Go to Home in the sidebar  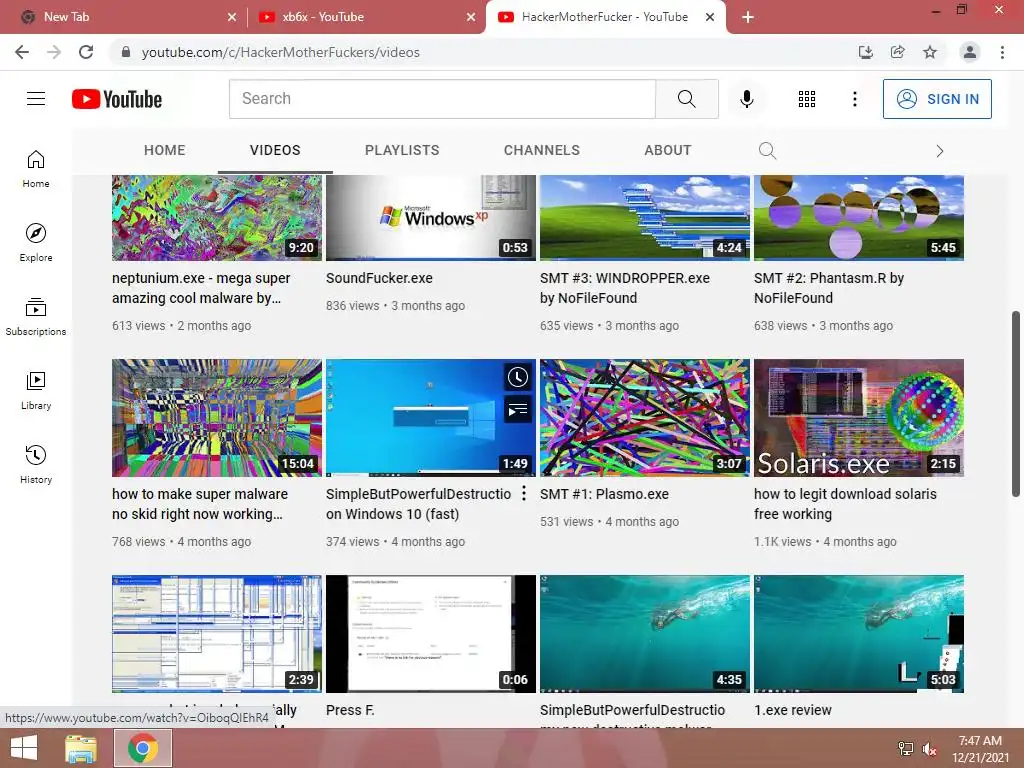36,168
